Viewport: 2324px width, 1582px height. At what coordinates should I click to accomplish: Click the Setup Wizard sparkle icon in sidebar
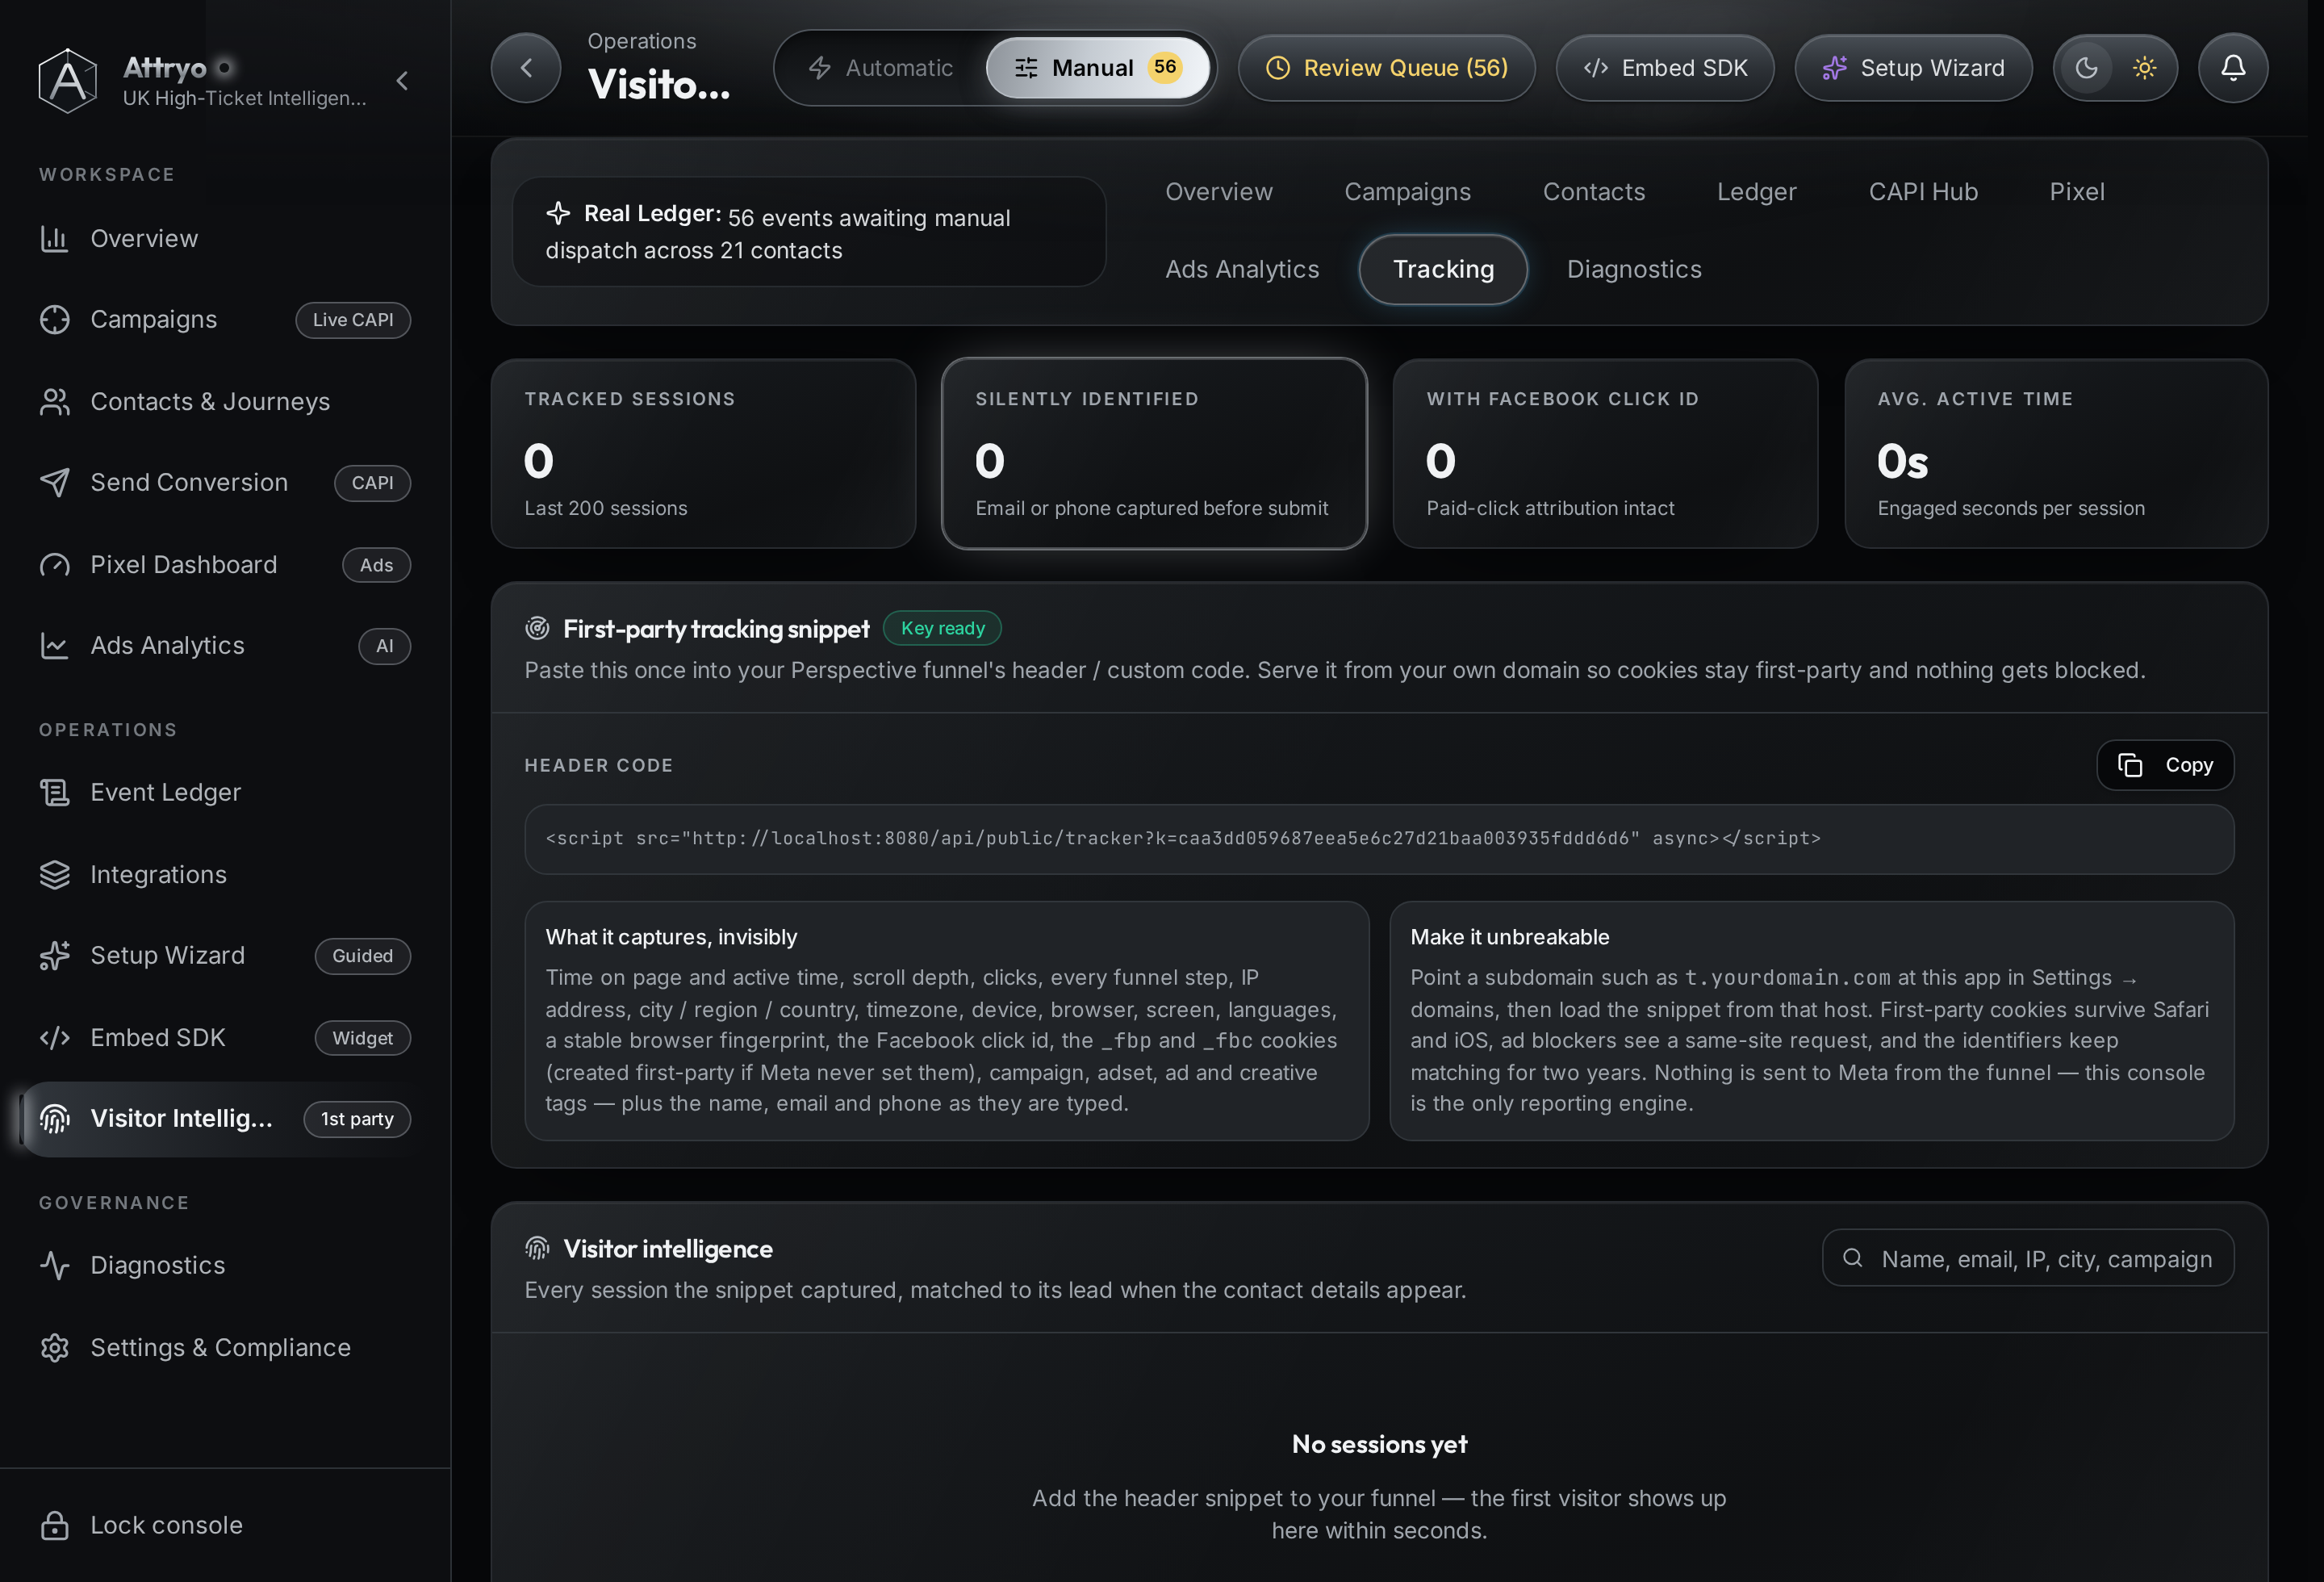(x=54, y=955)
